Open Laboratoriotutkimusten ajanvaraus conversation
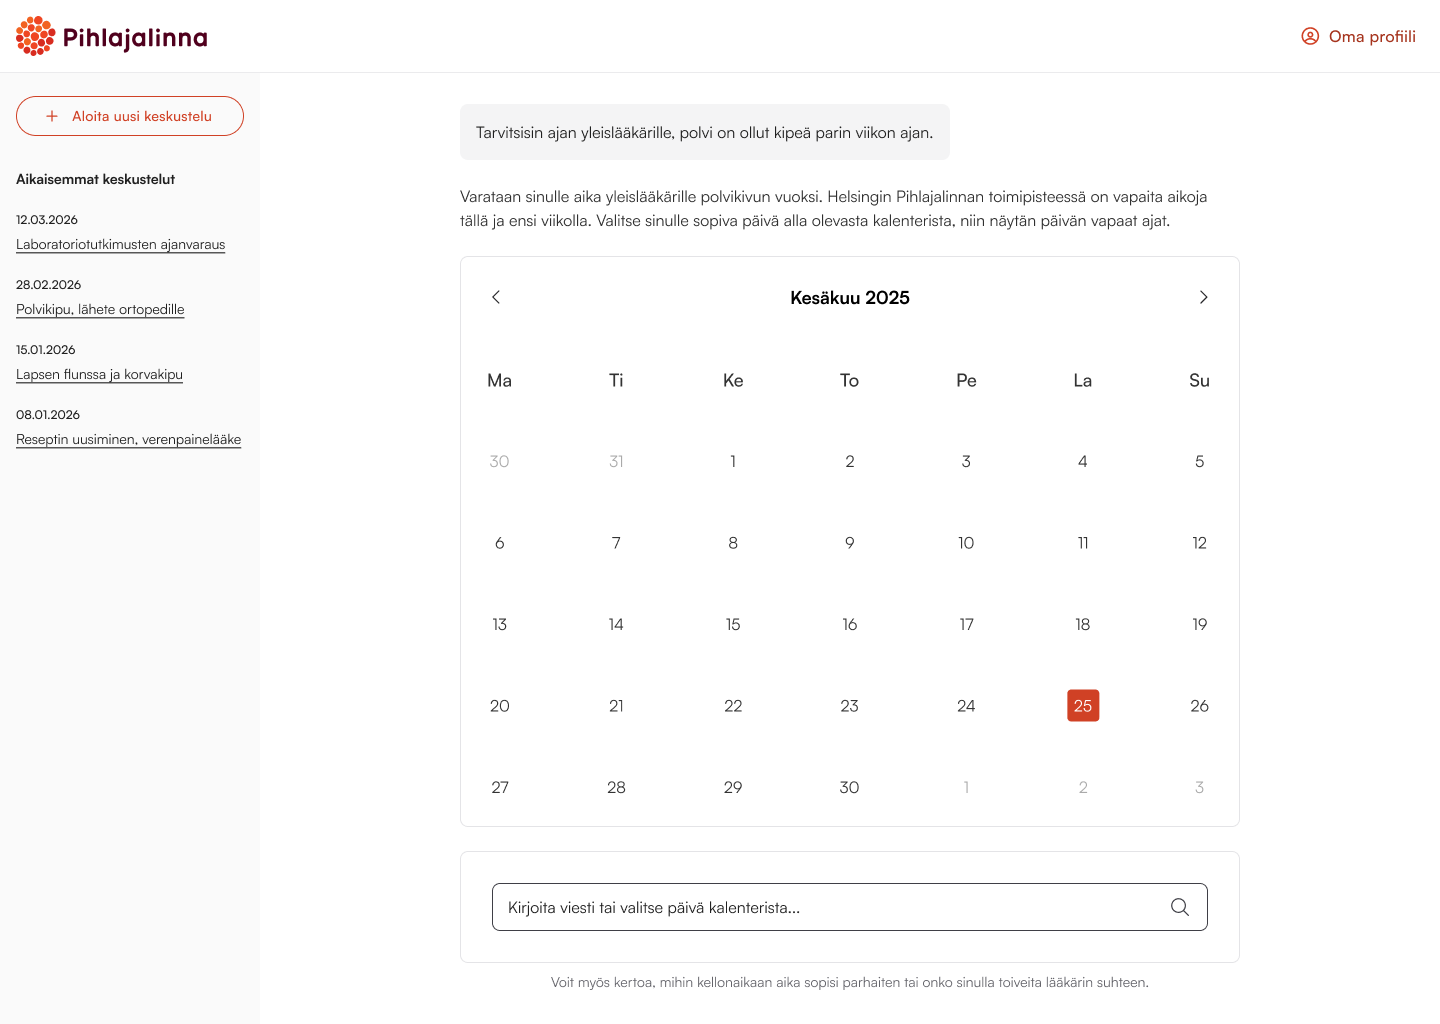The image size is (1440, 1024). [x=120, y=244]
